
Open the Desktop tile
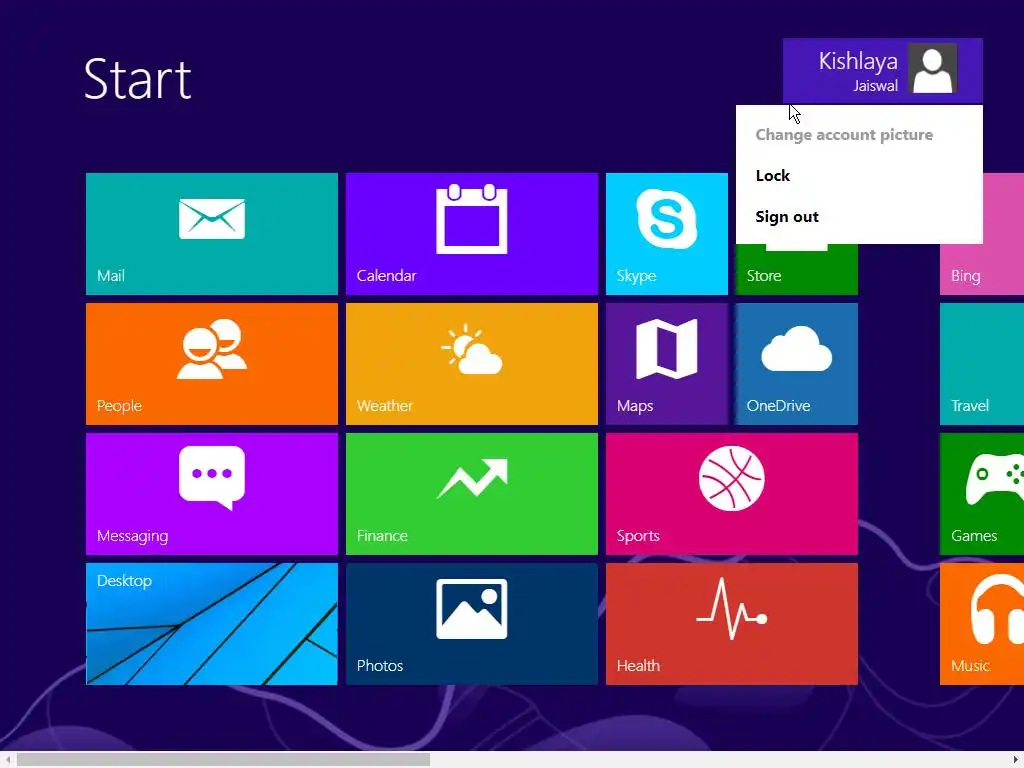pos(212,624)
